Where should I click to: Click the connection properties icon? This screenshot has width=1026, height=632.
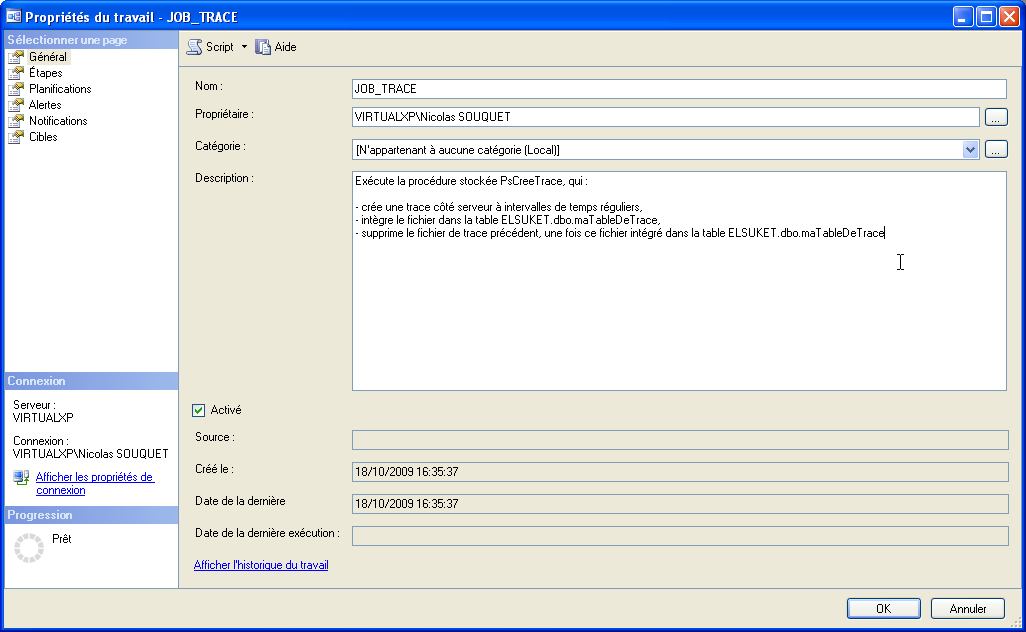pyautogui.click(x=21, y=478)
